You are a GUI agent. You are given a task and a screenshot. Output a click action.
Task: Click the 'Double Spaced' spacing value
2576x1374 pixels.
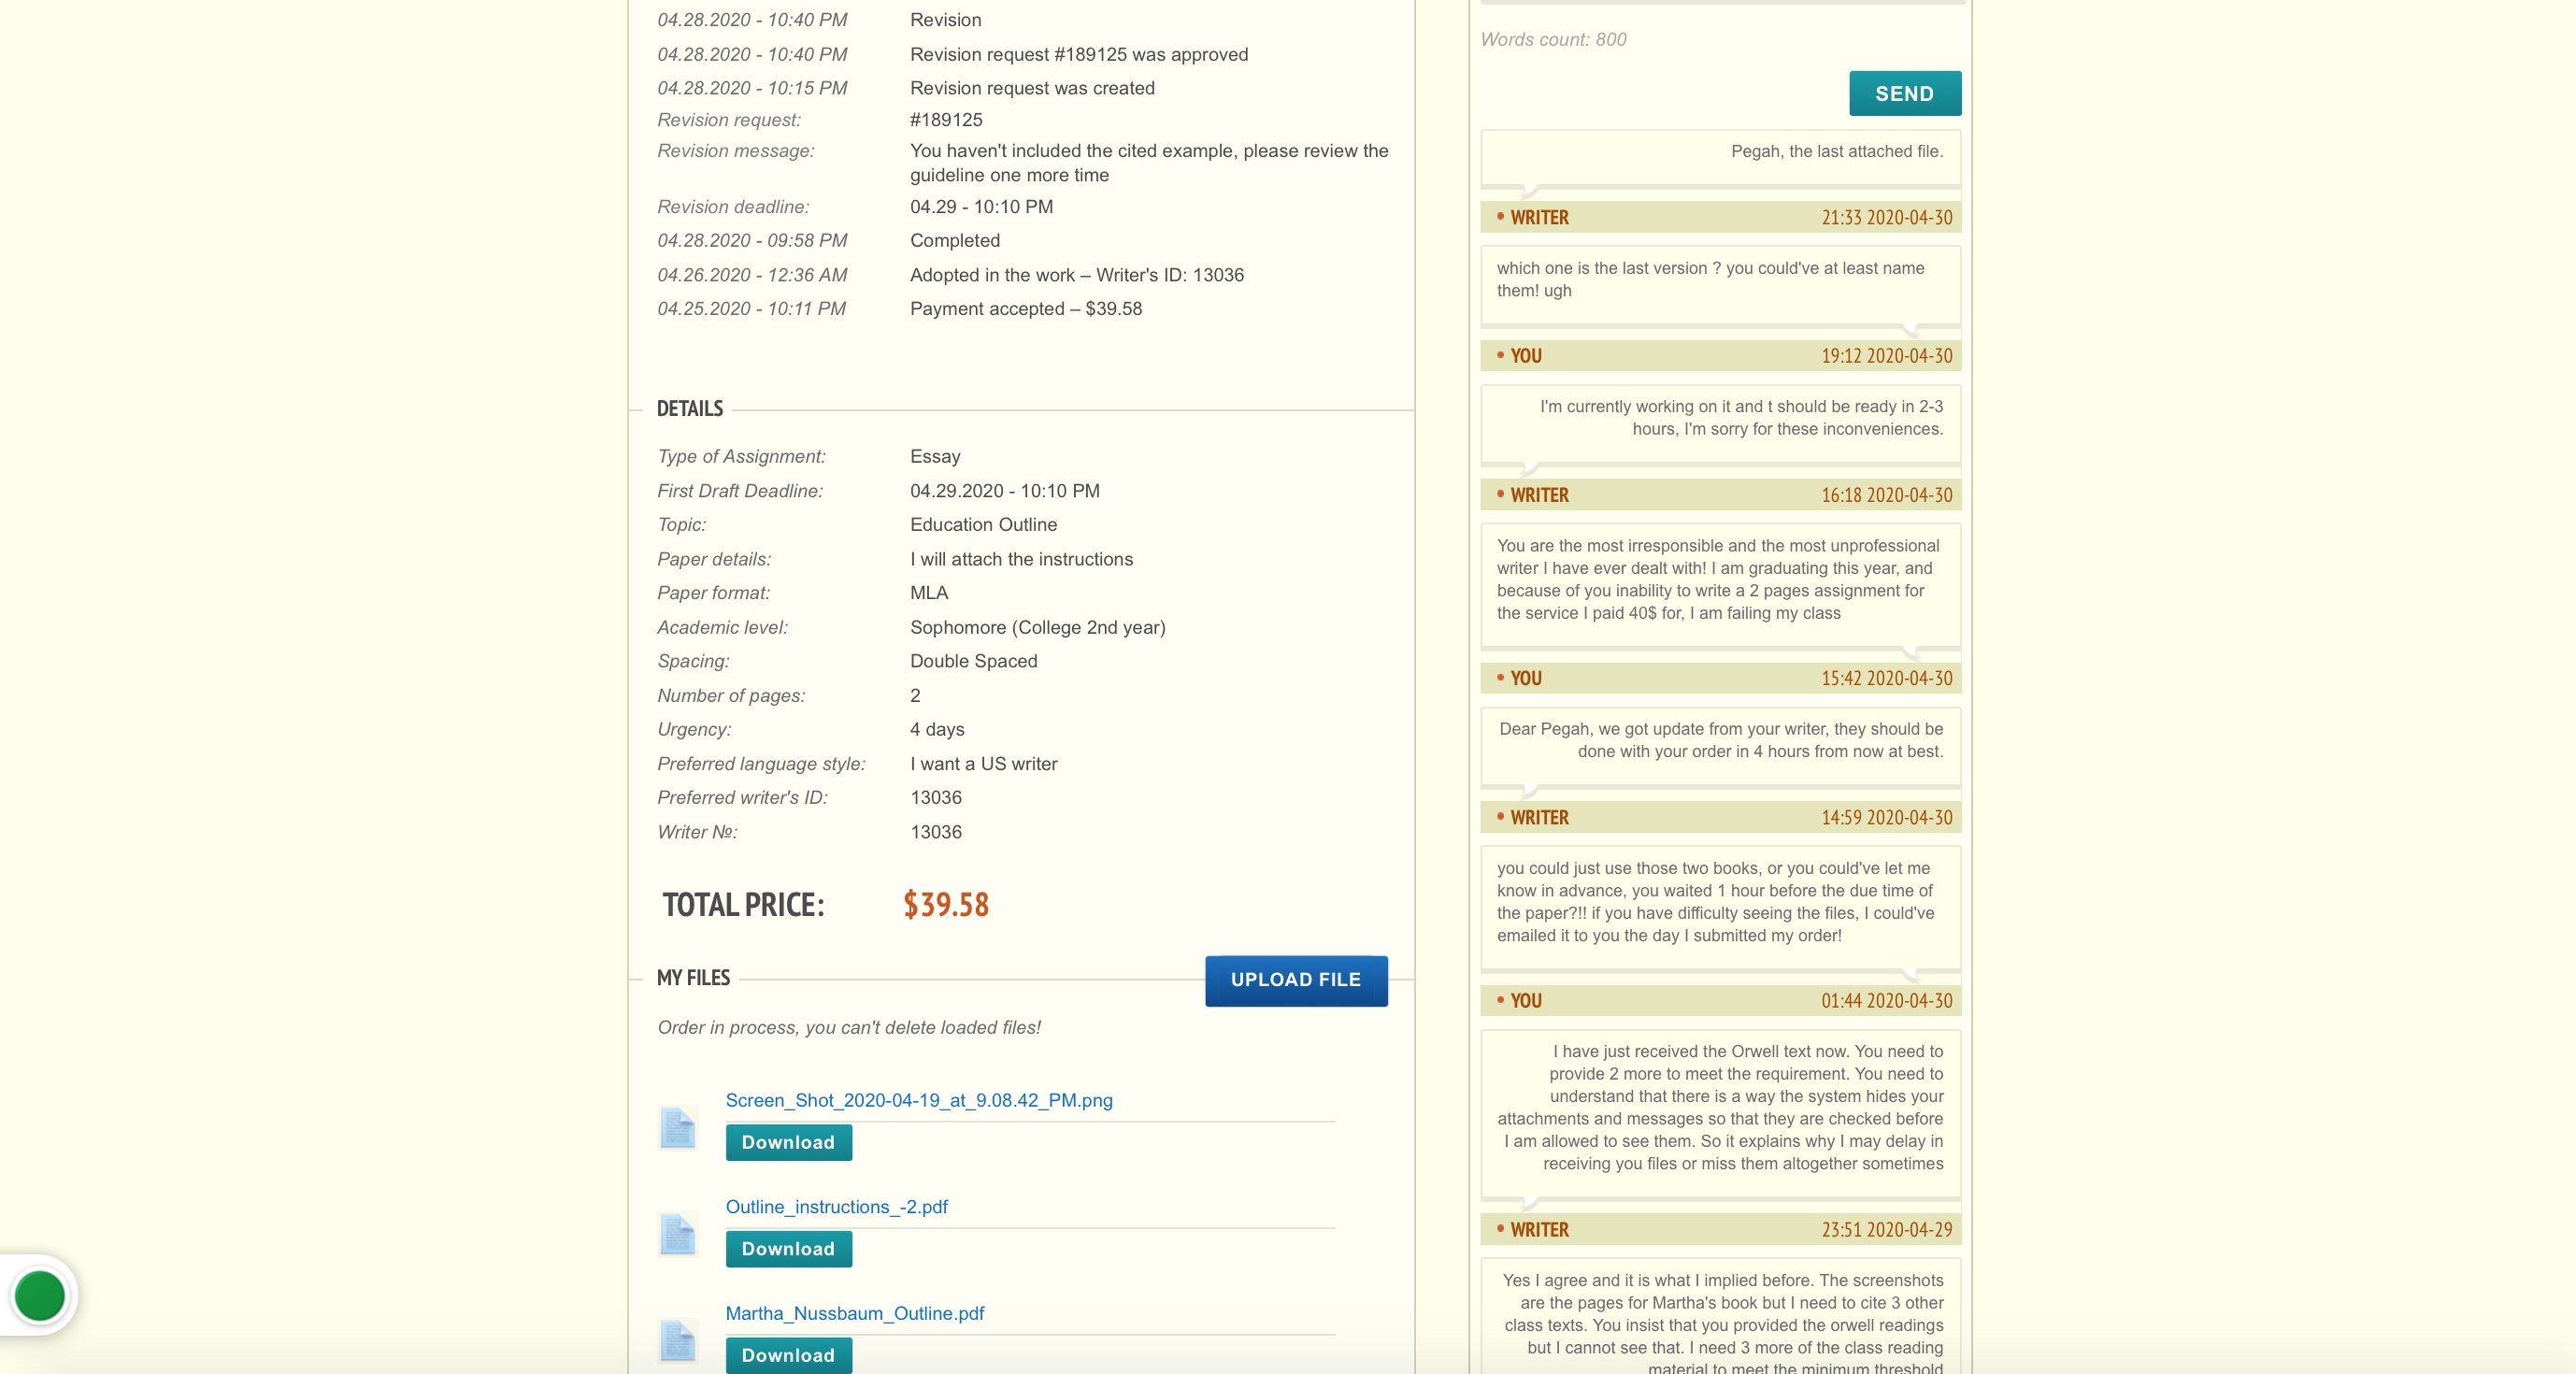973,661
